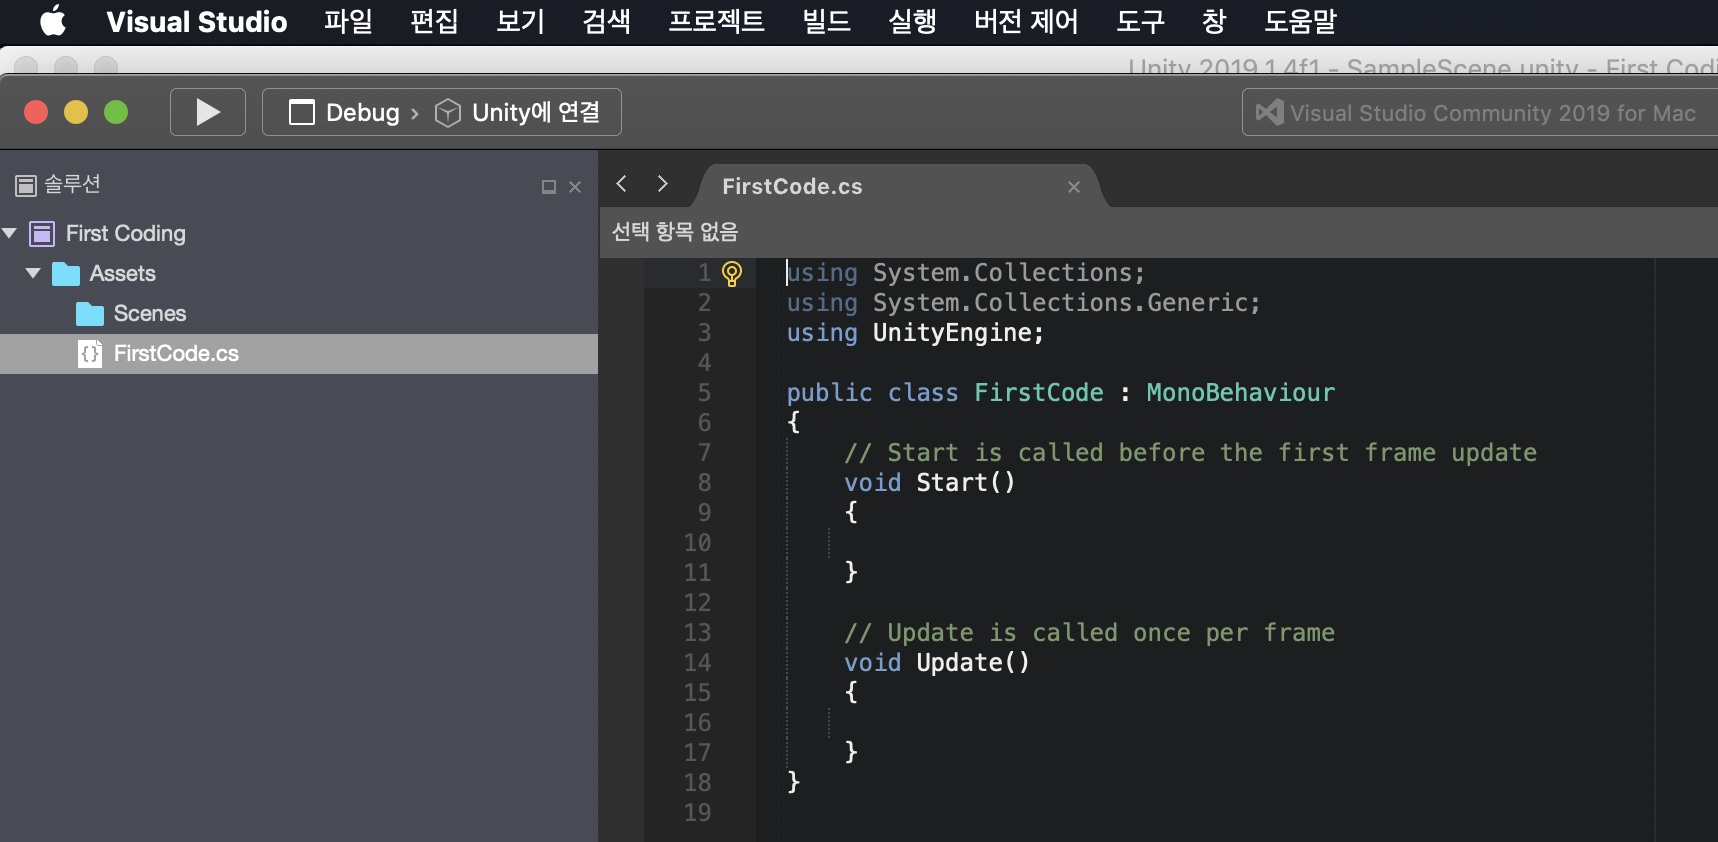Open the 프로젝트 menu
This screenshot has height=842, width=1718.
click(717, 21)
